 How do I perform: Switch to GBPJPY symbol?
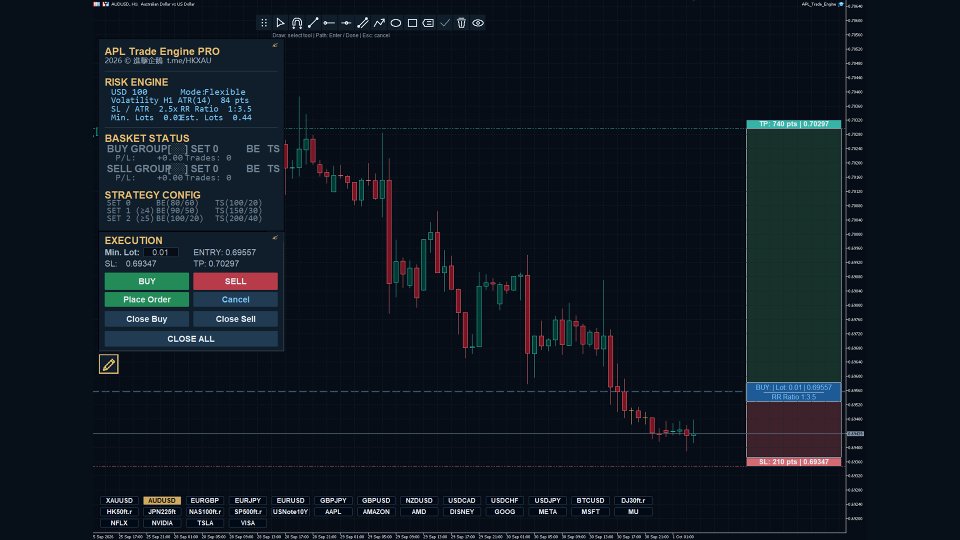(334, 500)
